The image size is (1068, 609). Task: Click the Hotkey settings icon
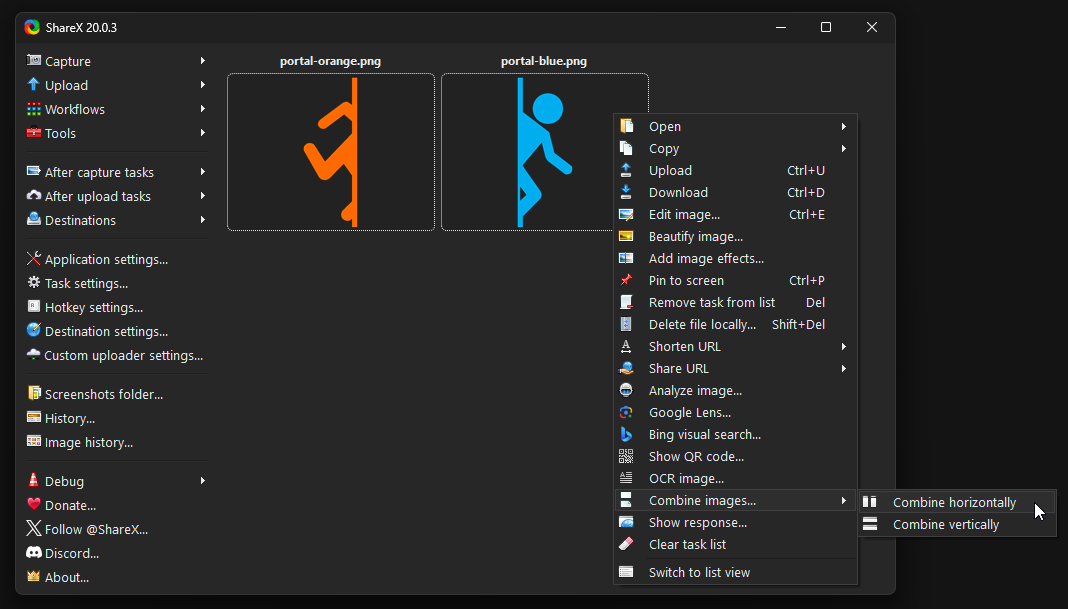click(33, 307)
